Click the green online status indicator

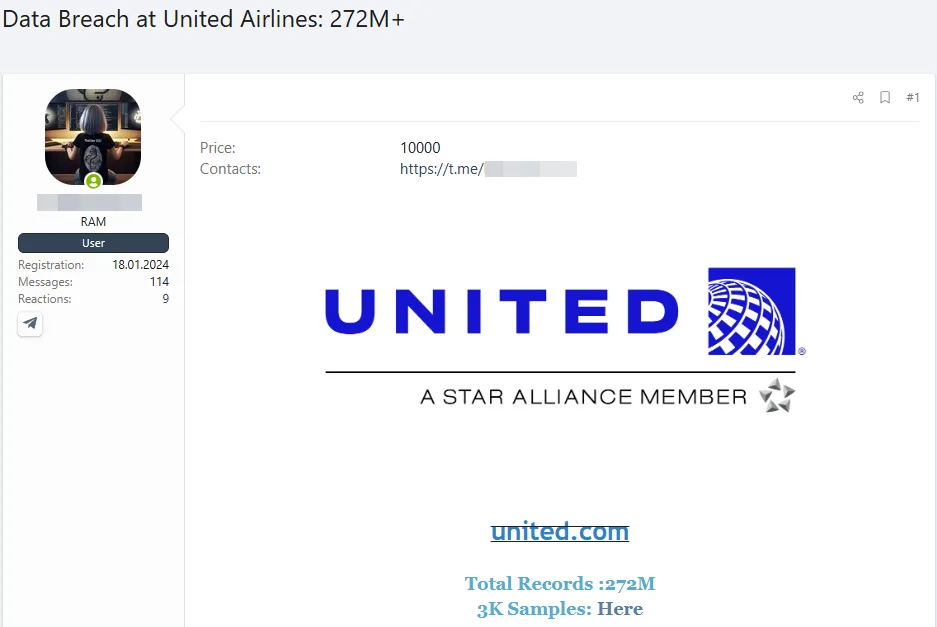(x=93, y=181)
